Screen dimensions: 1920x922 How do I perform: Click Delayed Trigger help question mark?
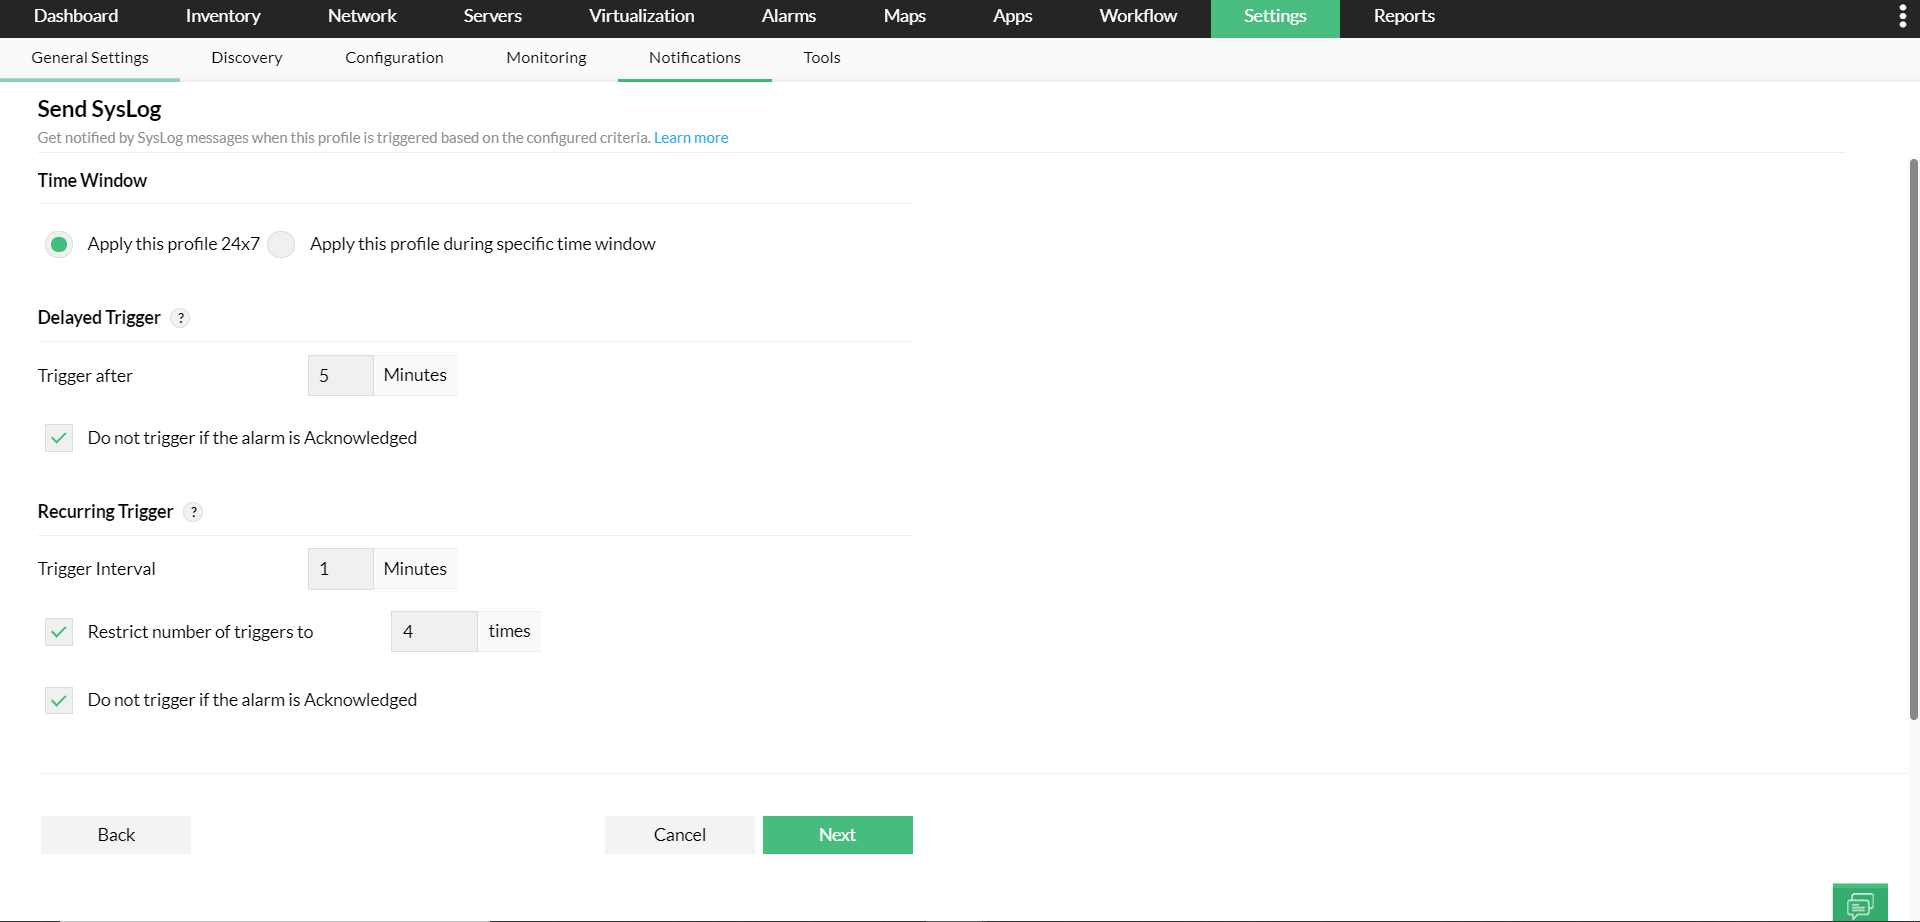(181, 318)
